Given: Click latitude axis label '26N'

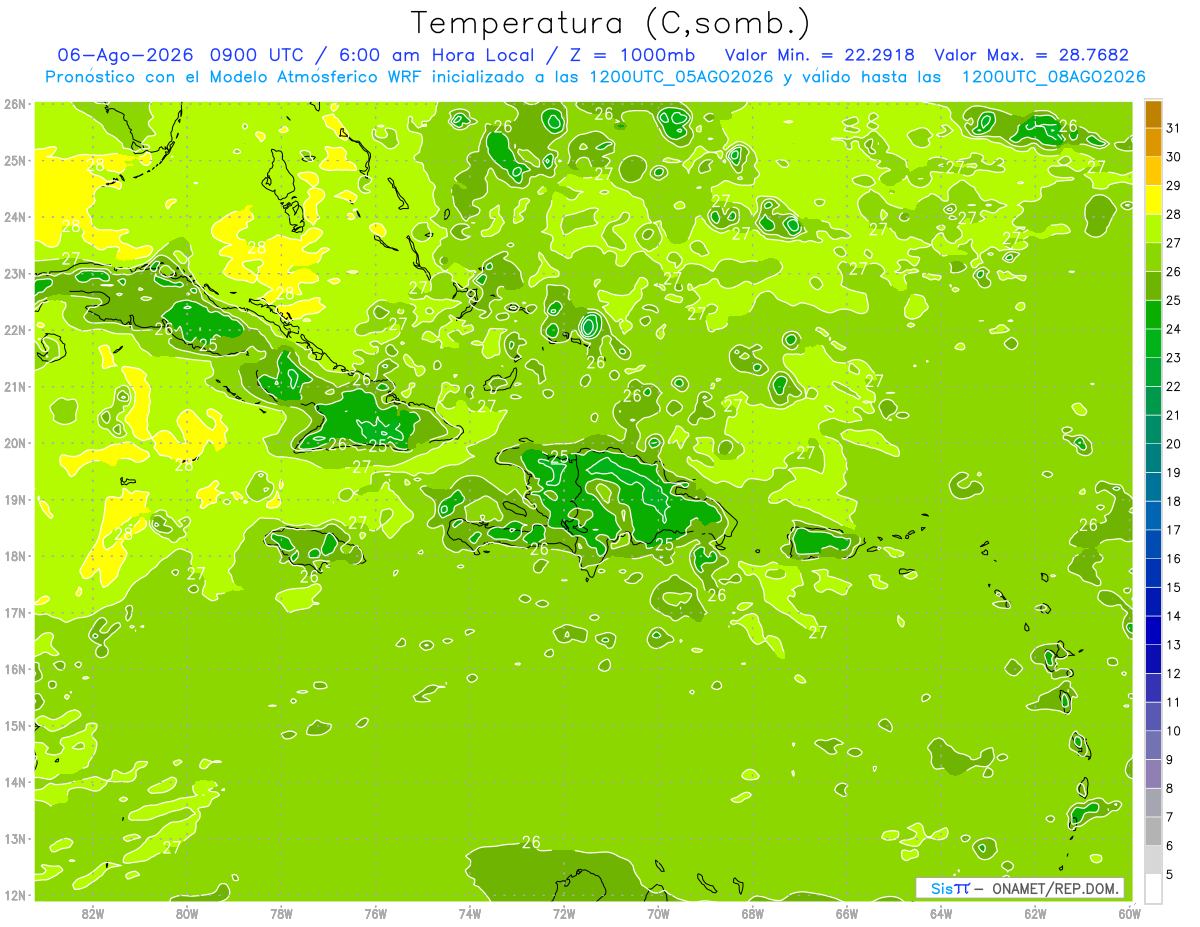Looking at the screenshot, I should pos(16,104).
